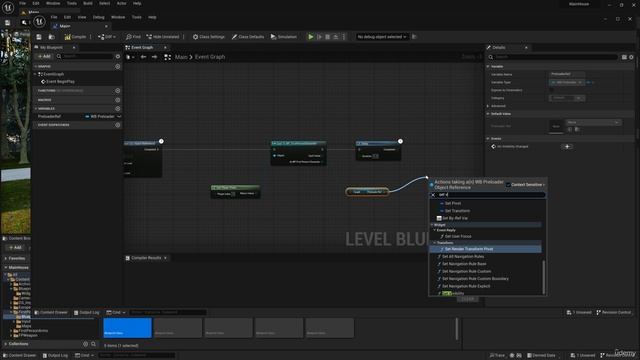Click the Add button in My Blueprint
640x360 pixels.
tap(44, 56)
